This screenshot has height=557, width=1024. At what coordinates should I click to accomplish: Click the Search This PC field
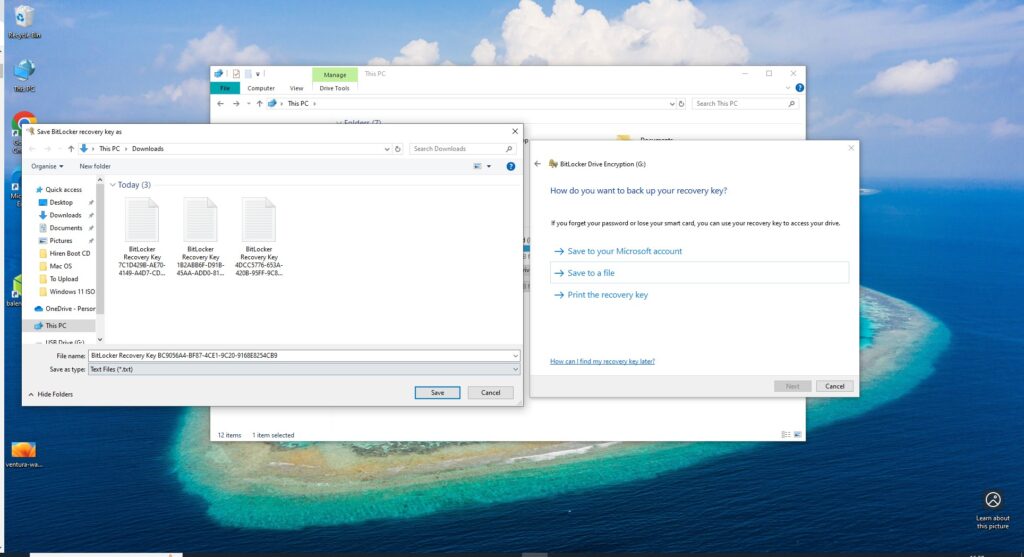click(746, 104)
